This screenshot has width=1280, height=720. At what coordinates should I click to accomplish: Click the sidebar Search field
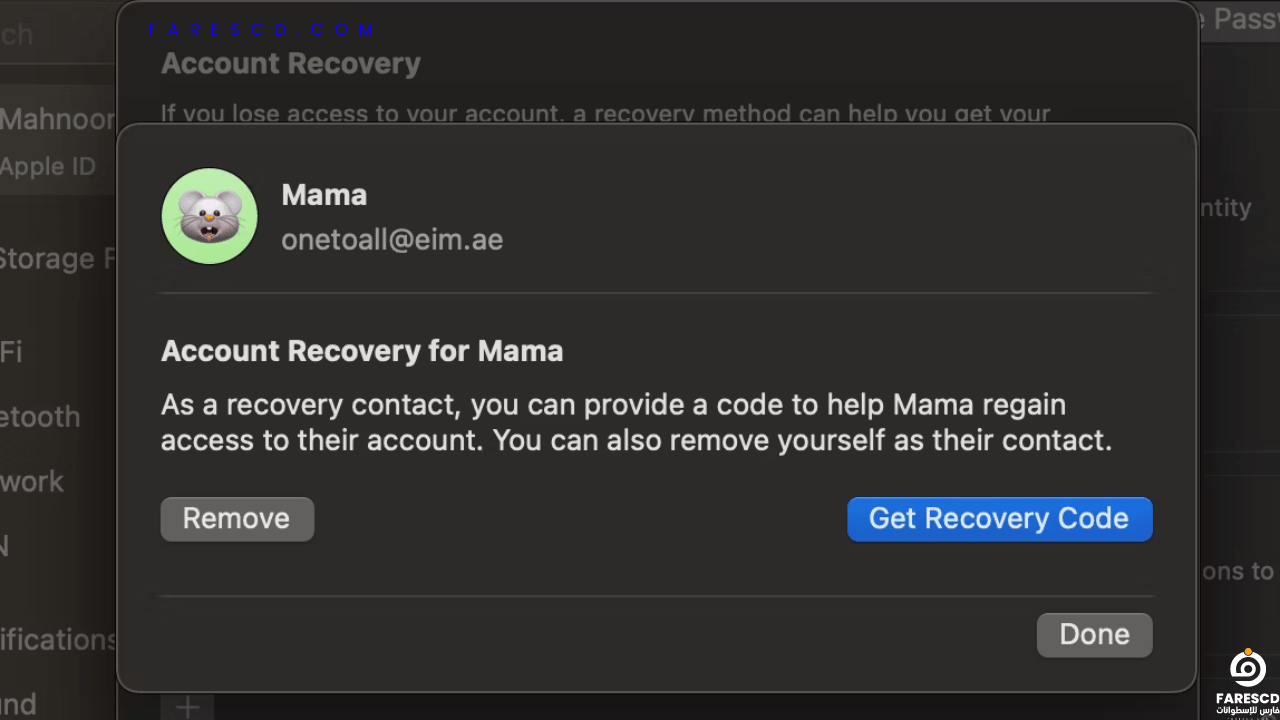coord(55,34)
